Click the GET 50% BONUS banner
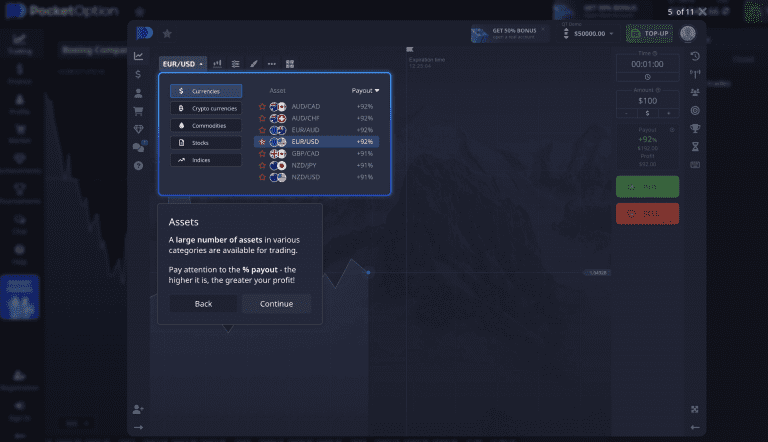The image size is (768, 442). click(509, 33)
